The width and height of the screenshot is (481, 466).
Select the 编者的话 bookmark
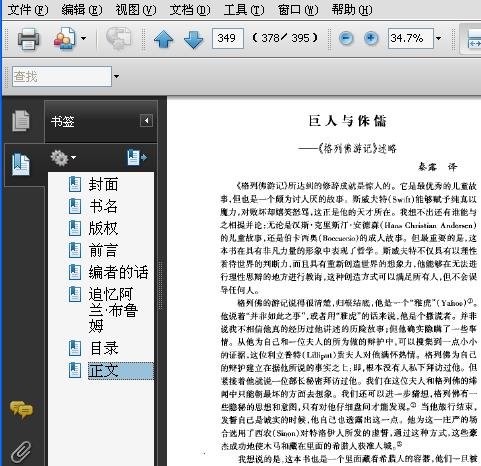(x=118, y=272)
